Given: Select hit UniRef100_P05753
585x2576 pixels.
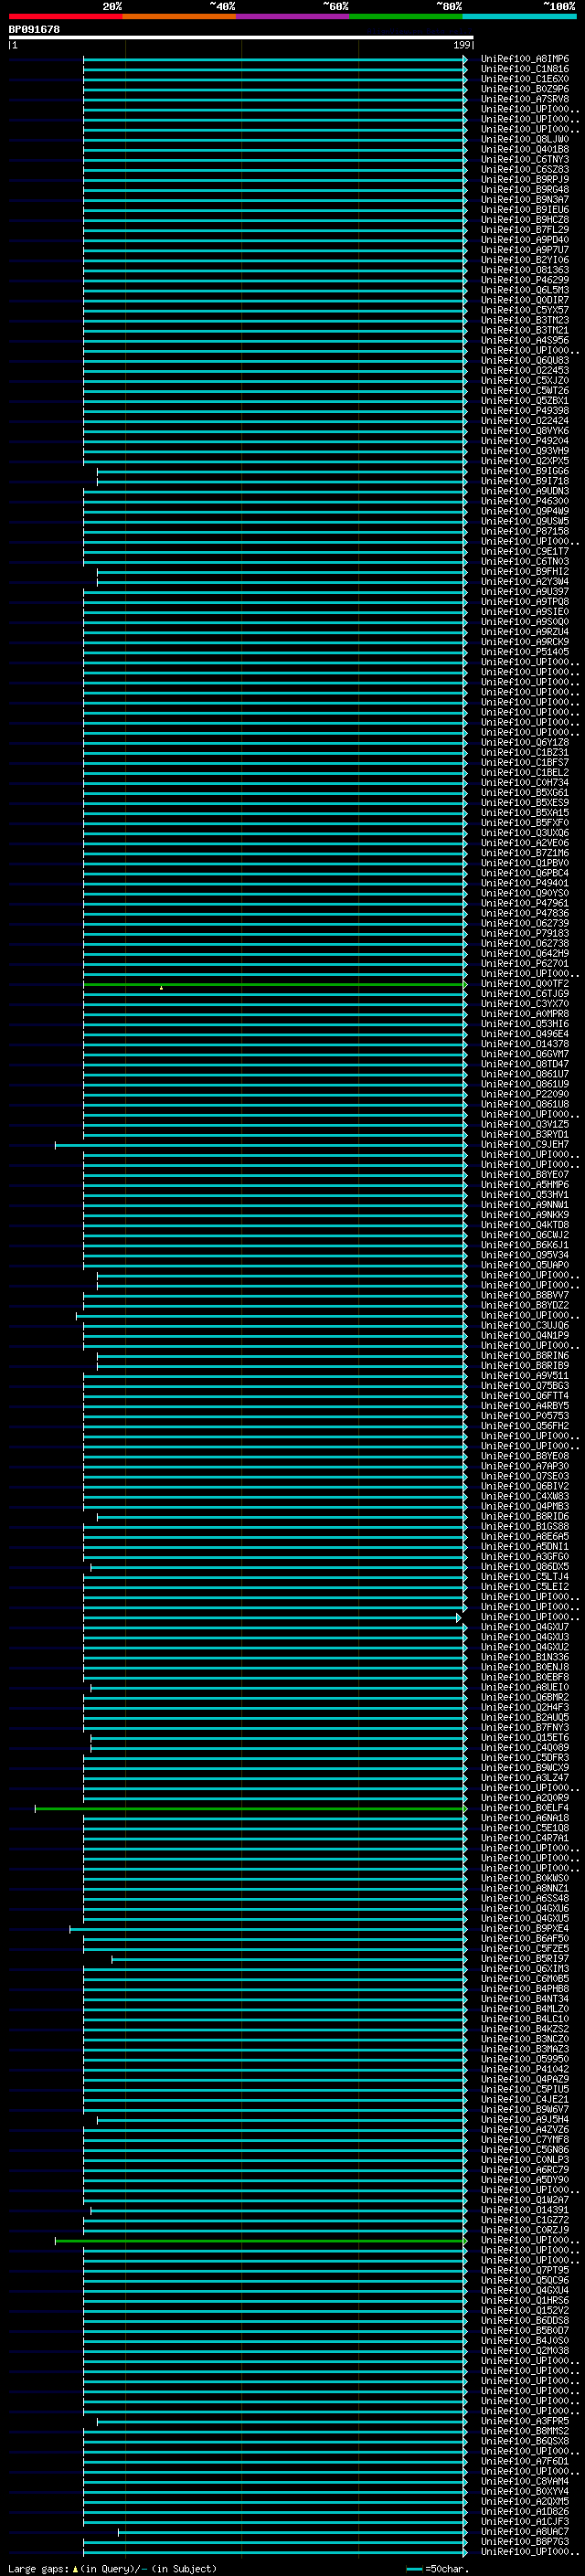Looking at the screenshot, I should pos(525,1415).
